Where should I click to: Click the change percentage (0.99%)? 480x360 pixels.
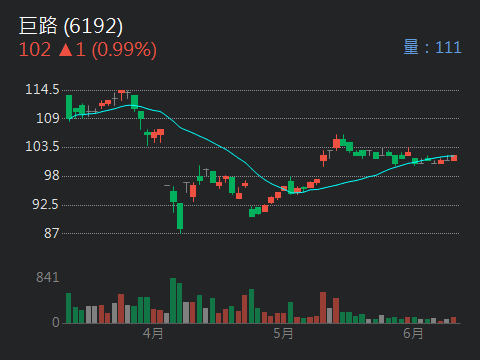click(124, 50)
